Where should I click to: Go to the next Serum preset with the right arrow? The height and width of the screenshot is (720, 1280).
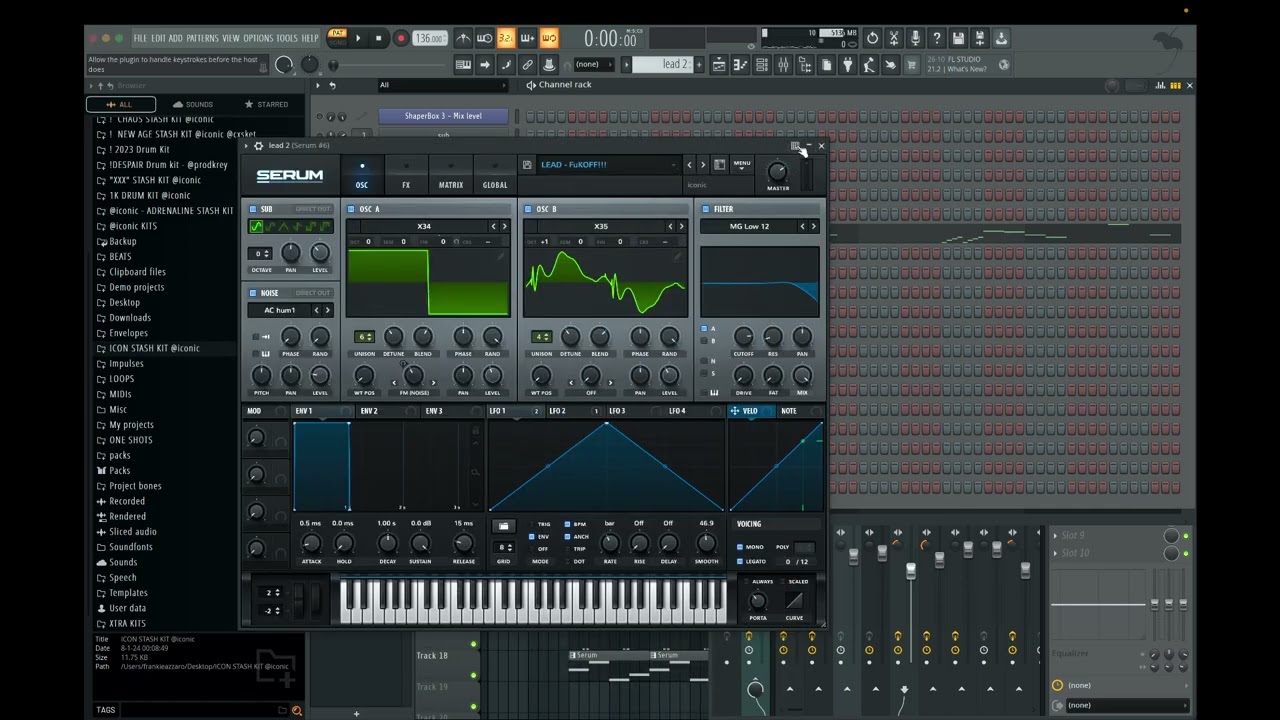[x=702, y=165]
